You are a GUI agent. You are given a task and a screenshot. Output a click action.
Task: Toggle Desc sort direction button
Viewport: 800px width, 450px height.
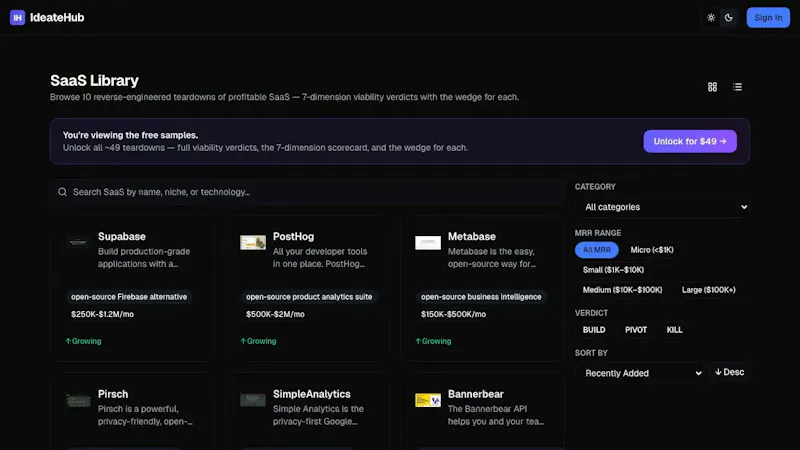(730, 372)
